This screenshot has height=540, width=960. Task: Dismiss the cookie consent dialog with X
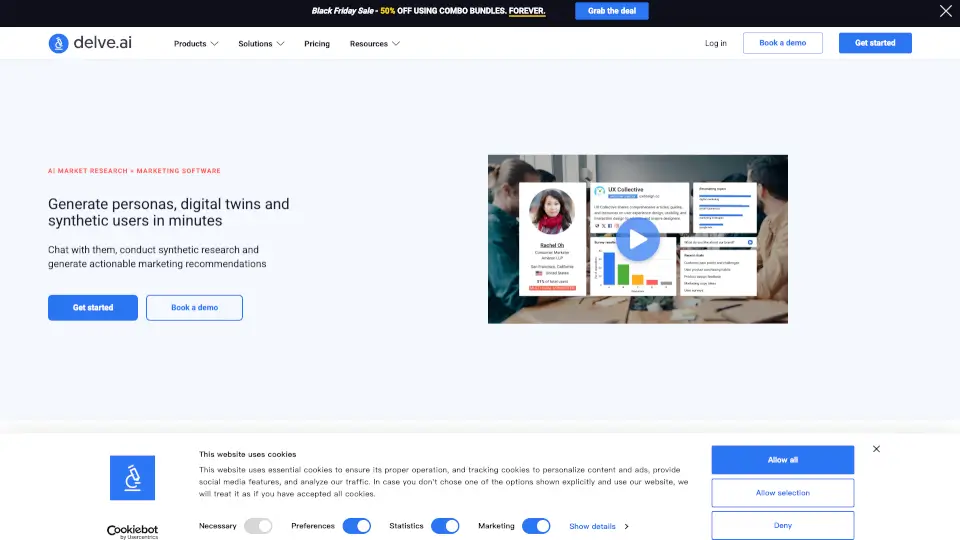pos(876,449)
